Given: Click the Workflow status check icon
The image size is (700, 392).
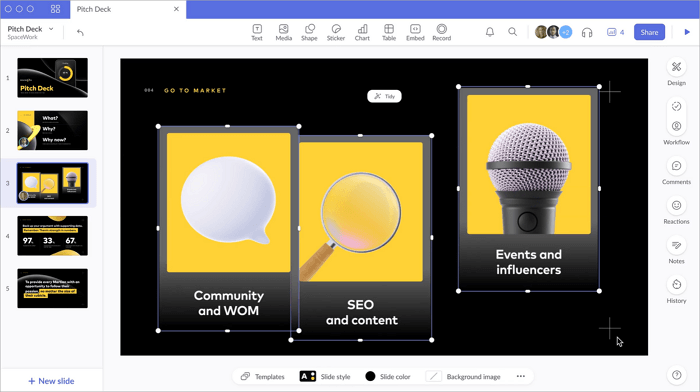Looking at the screenshot, I should 676,106.
